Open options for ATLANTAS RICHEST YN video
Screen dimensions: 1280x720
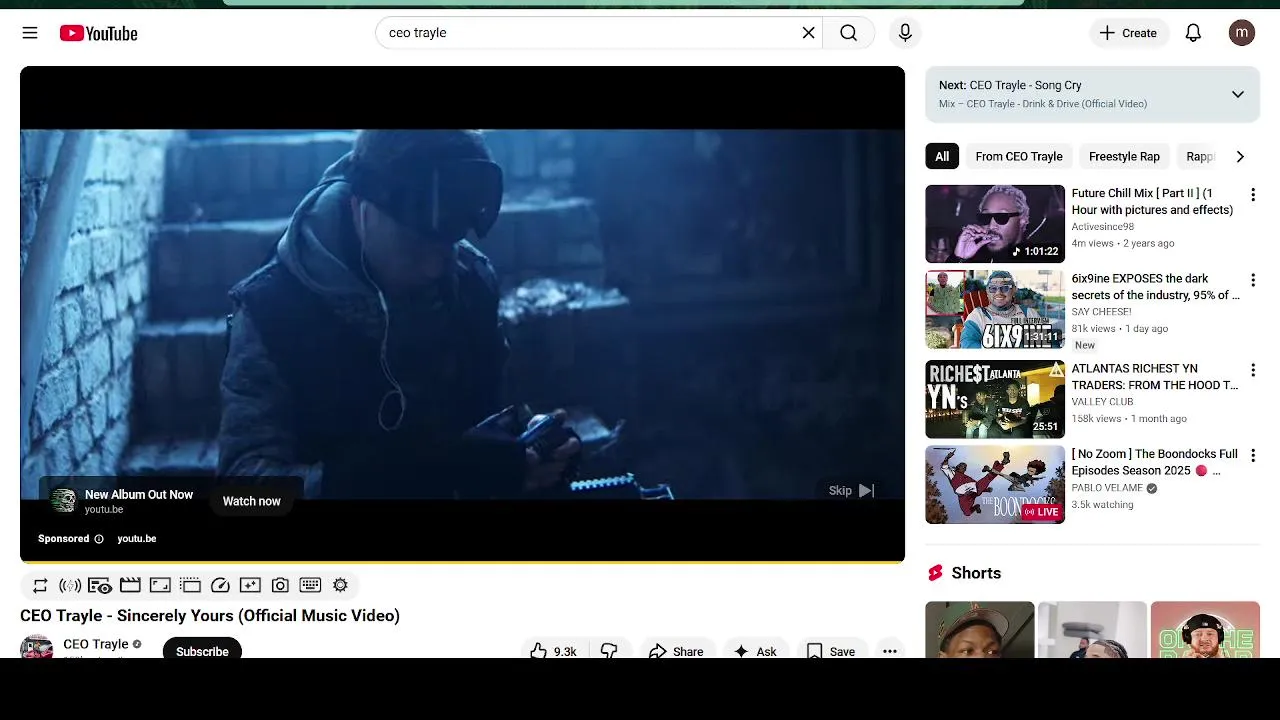1253,370
